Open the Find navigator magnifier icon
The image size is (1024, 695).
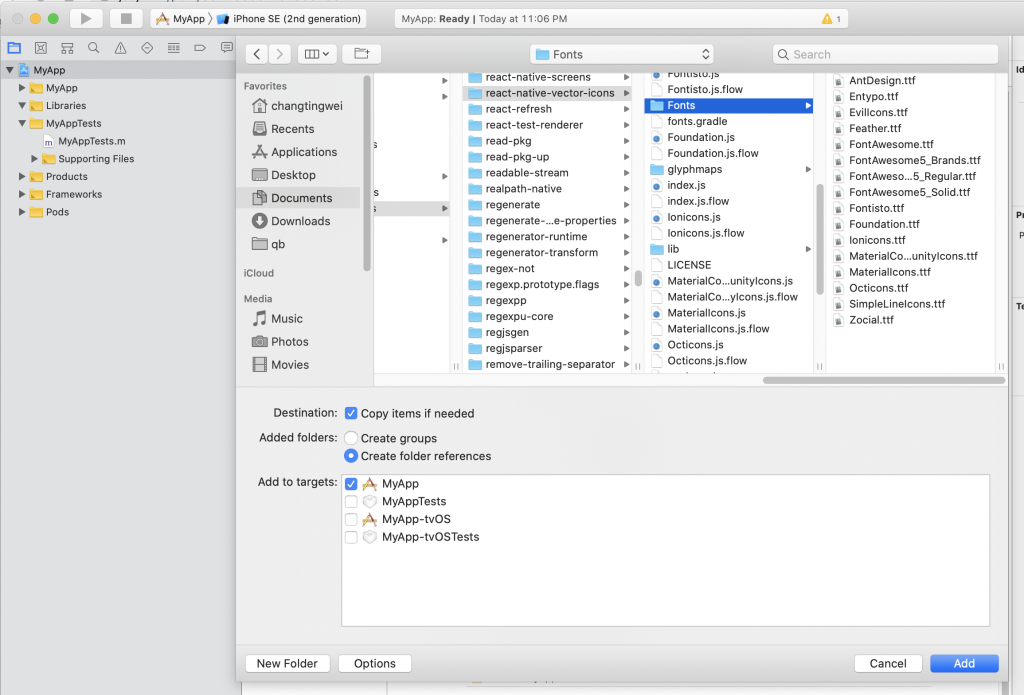(x=94, y=48)
